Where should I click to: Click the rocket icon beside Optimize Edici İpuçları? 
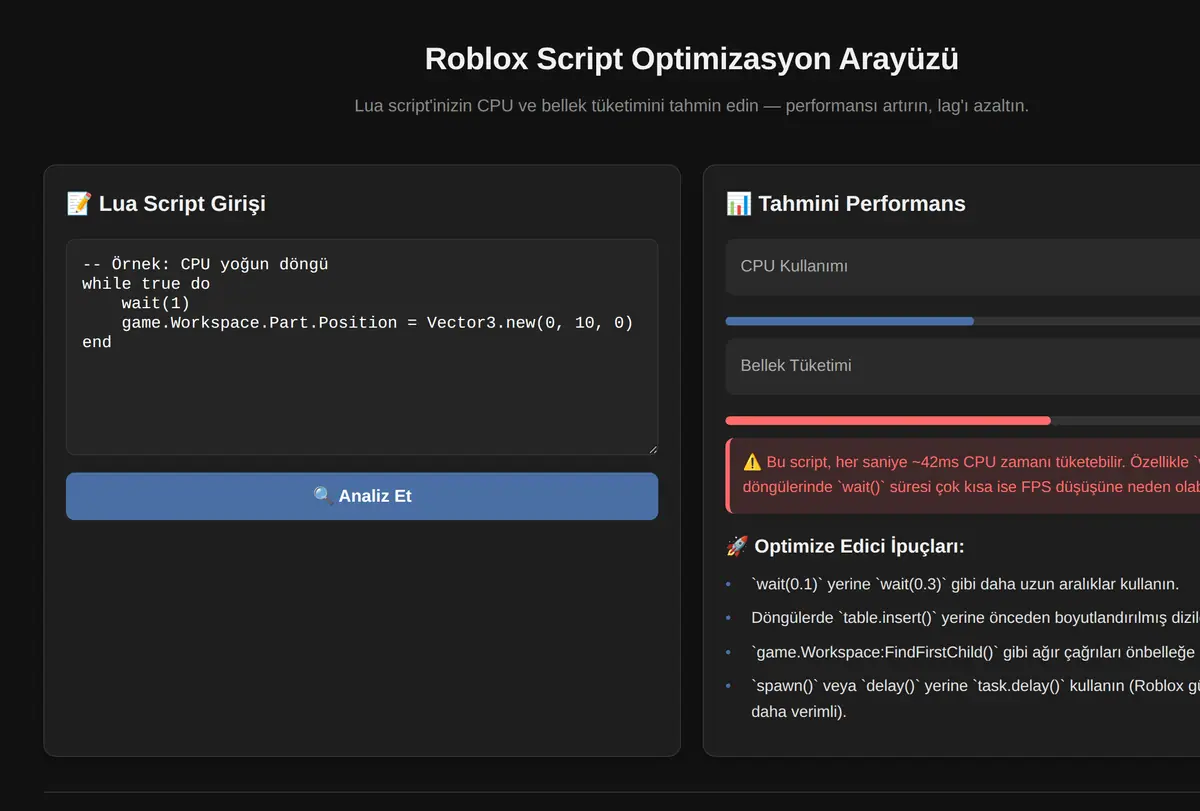[x=737, y=546]
